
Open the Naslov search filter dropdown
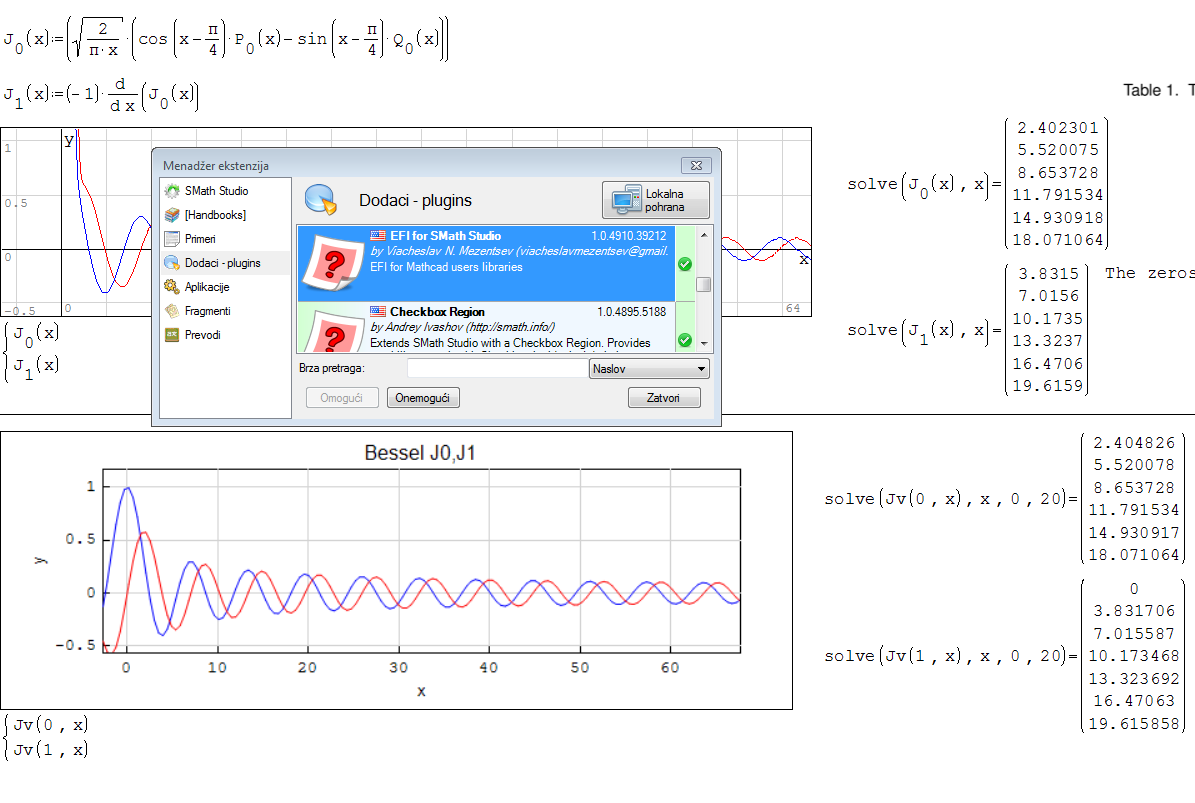(x=649, y=369)
